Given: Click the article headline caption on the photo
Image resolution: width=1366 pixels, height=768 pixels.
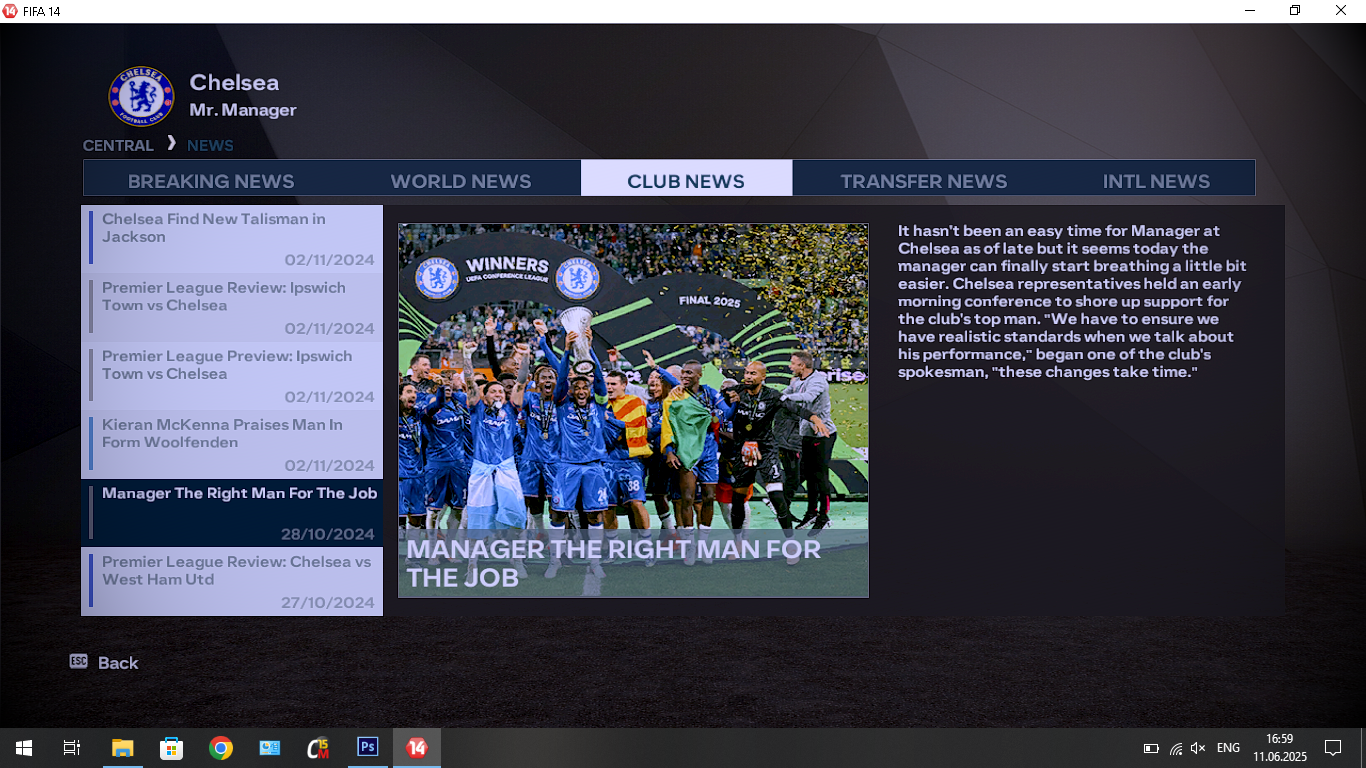Looking at the screenshot, I should [x=613, y=562].
